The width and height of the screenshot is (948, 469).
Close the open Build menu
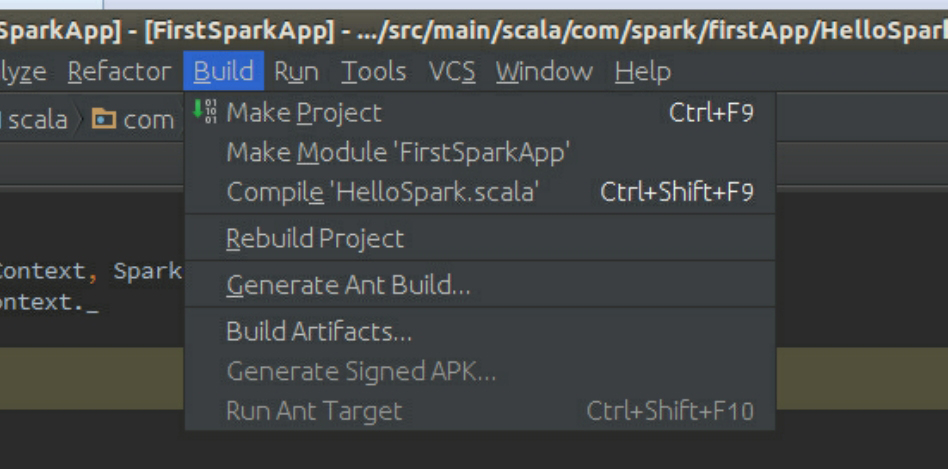(223, 72)
